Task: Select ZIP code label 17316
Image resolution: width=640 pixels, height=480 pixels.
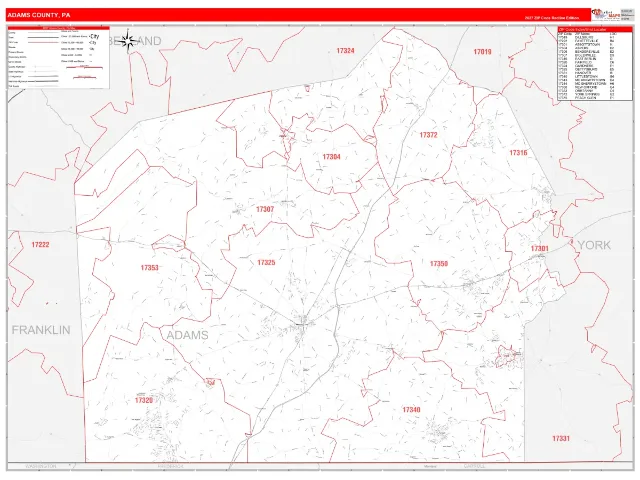Action: click(x=518, y=153)
